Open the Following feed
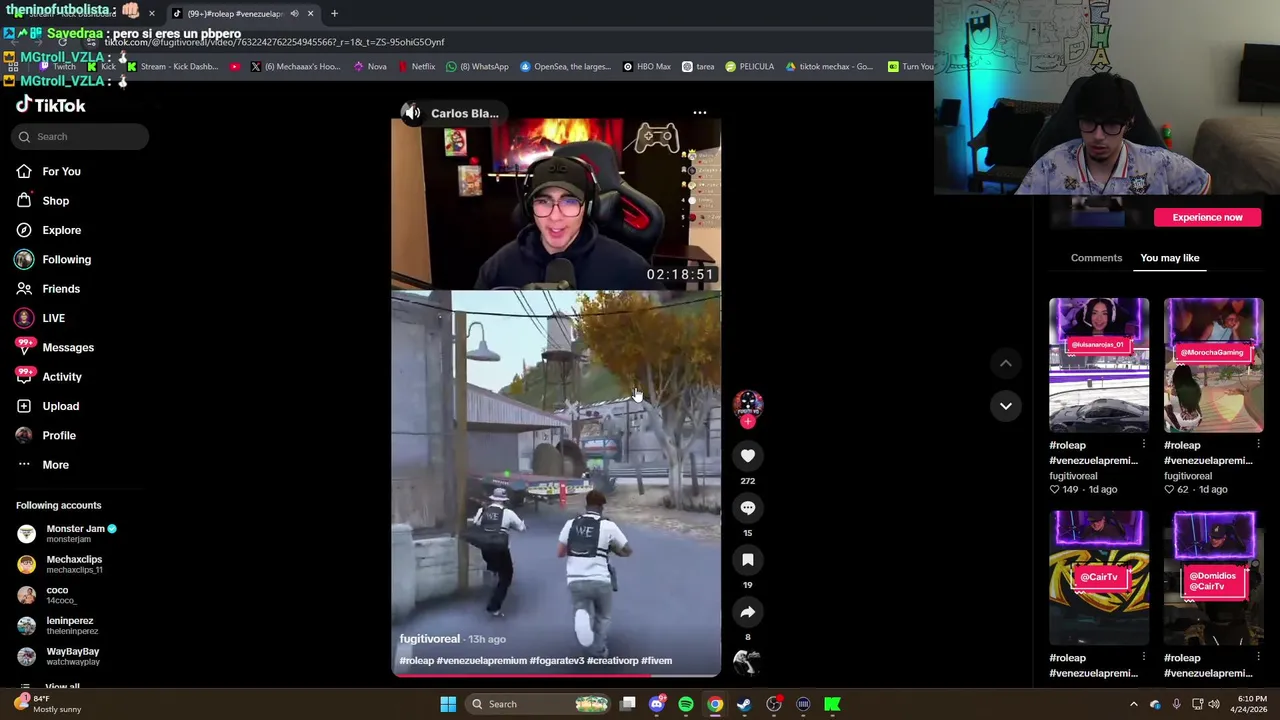 pyautogui.click(x=53, y=259)
